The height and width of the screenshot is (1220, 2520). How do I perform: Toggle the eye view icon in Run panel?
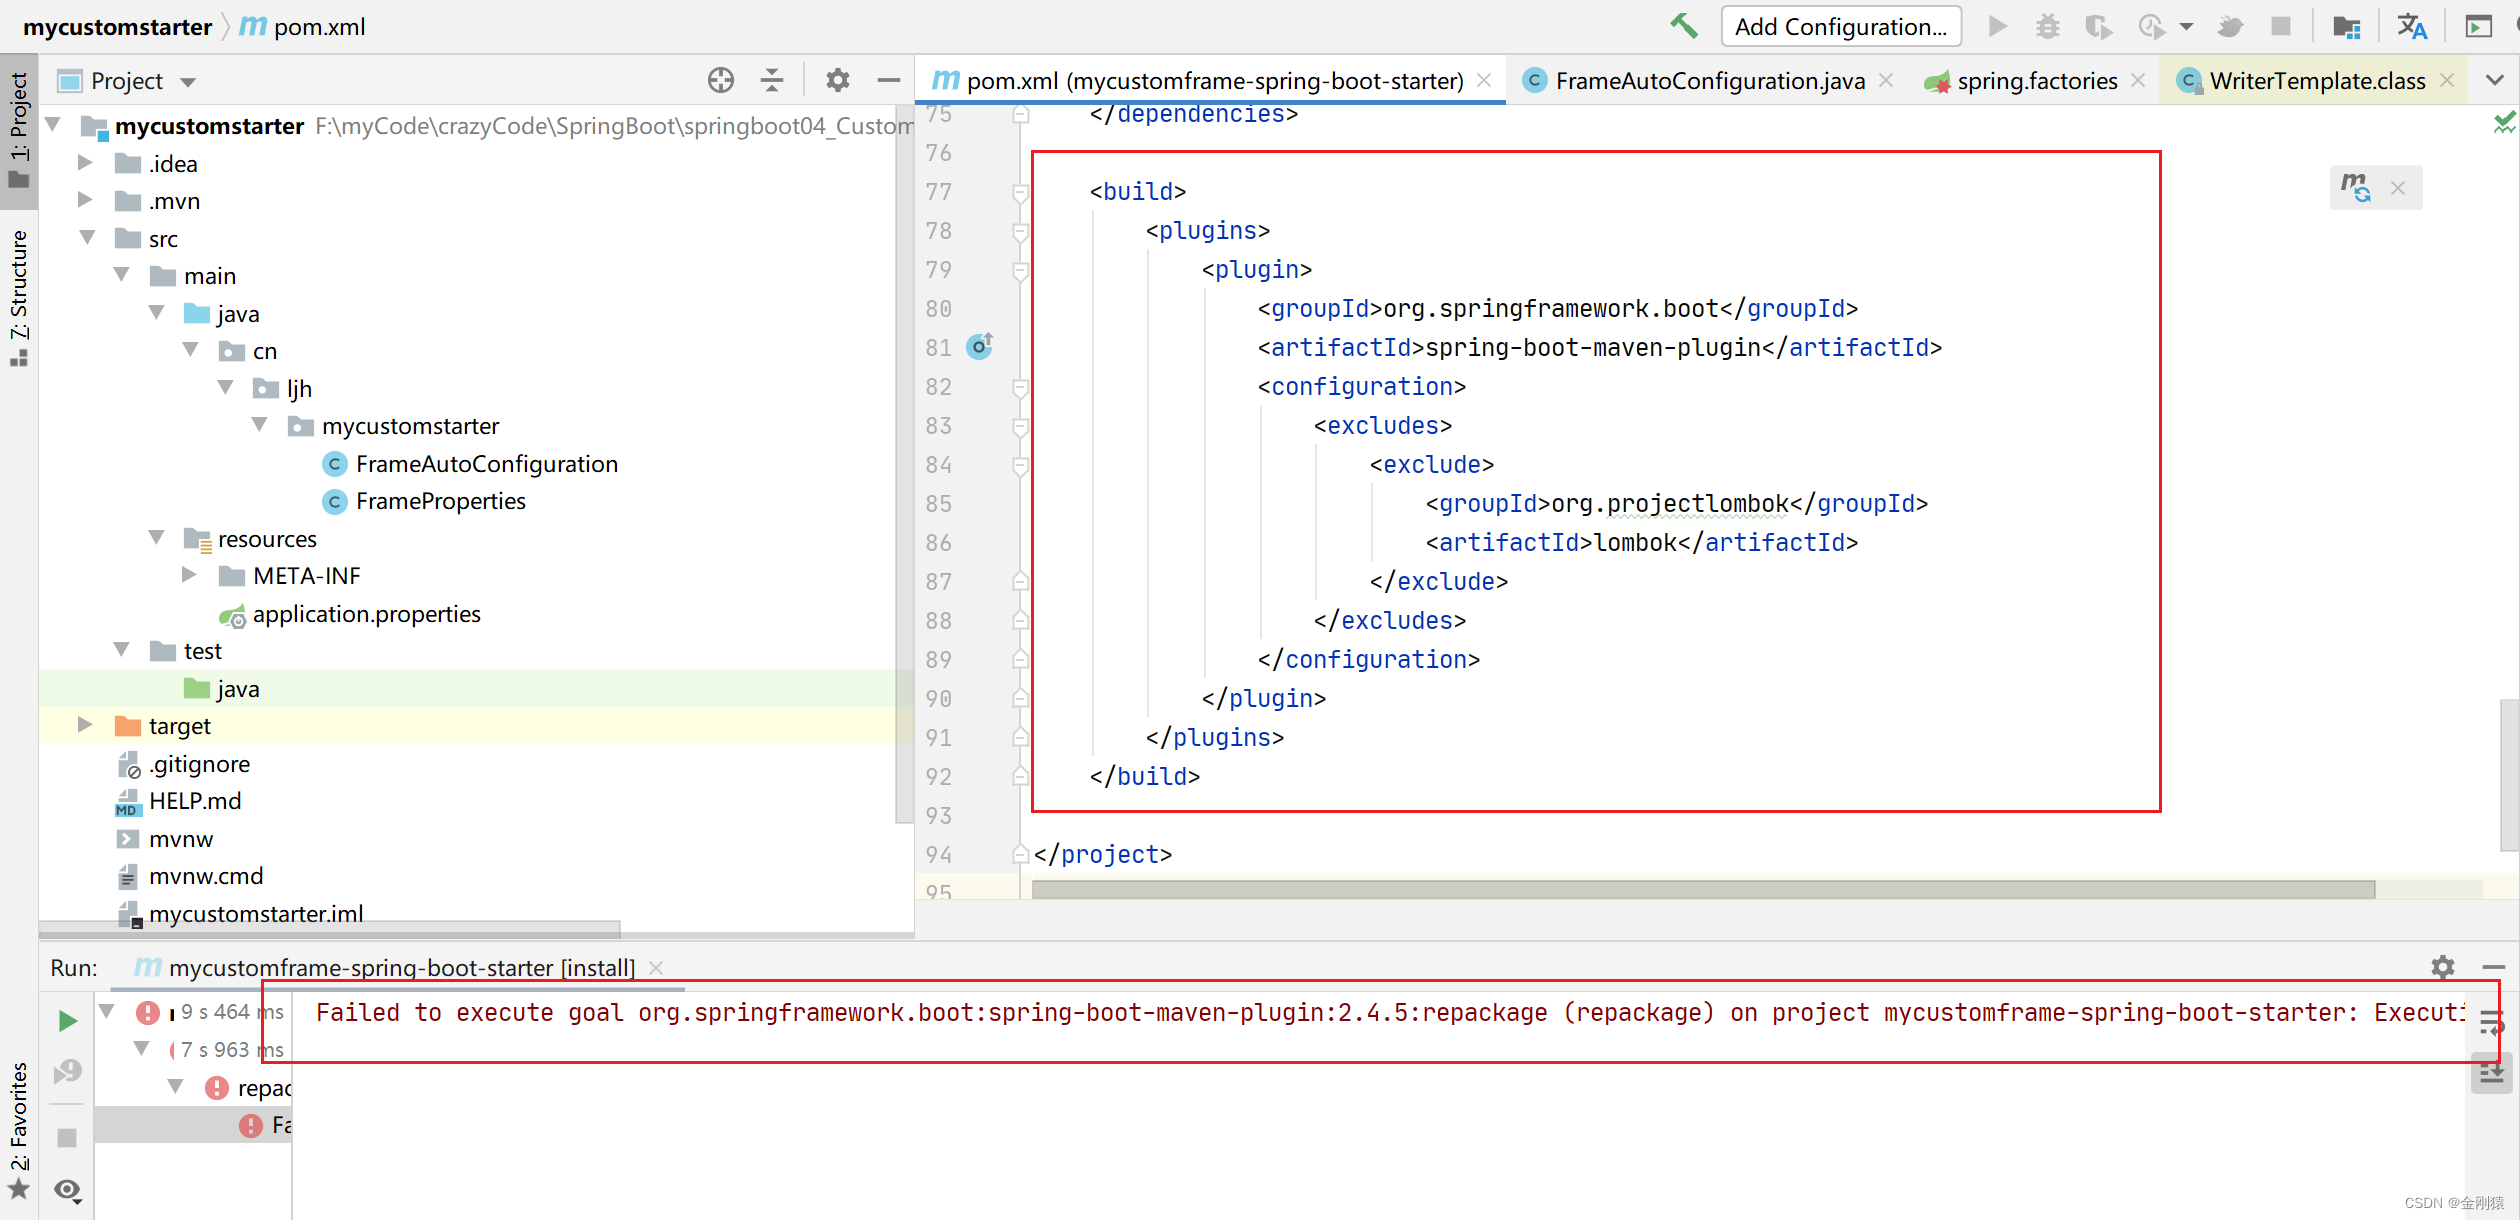pos(67,1190)
